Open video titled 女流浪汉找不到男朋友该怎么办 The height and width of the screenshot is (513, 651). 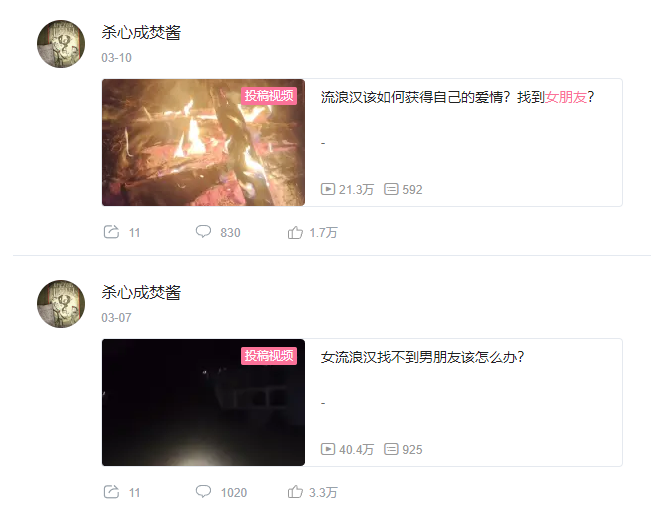(423, 357)
